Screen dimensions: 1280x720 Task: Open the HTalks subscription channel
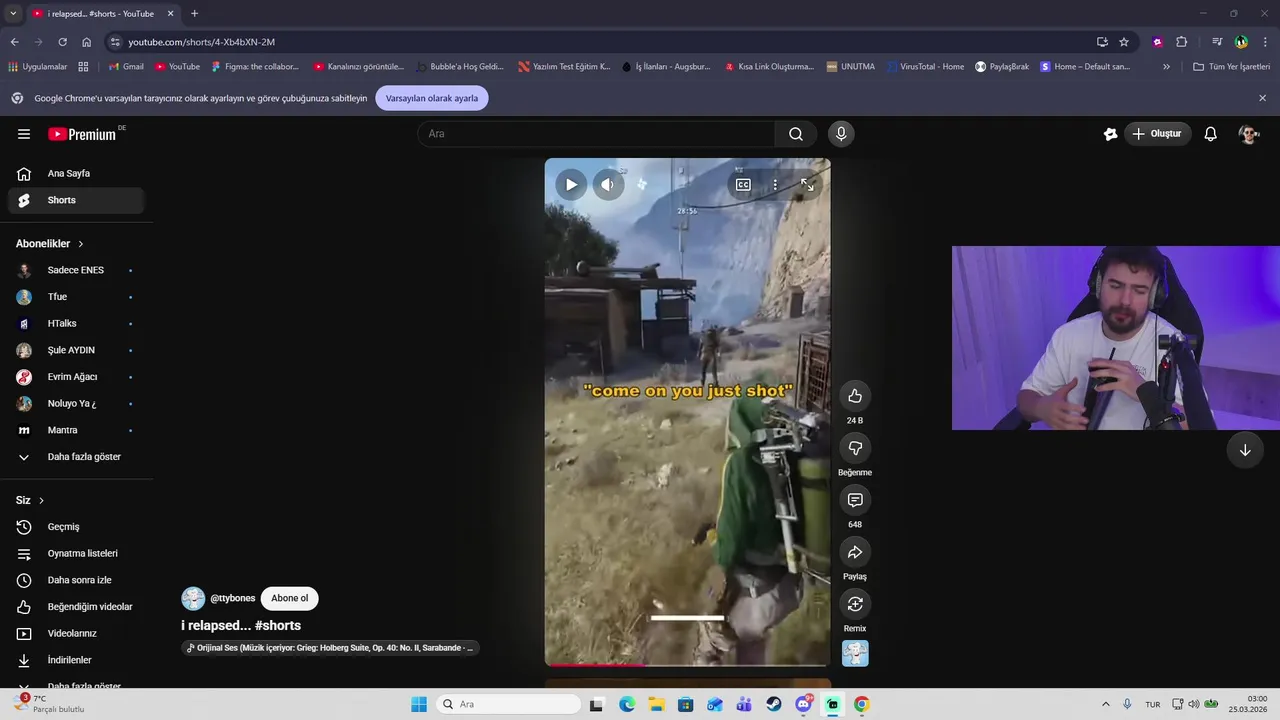click(76, 324)
